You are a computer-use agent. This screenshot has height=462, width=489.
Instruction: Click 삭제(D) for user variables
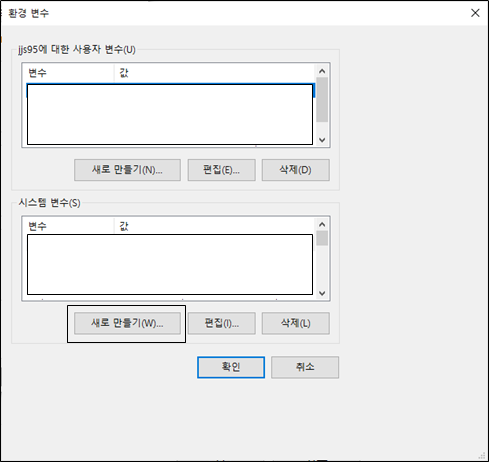(296, 170)
